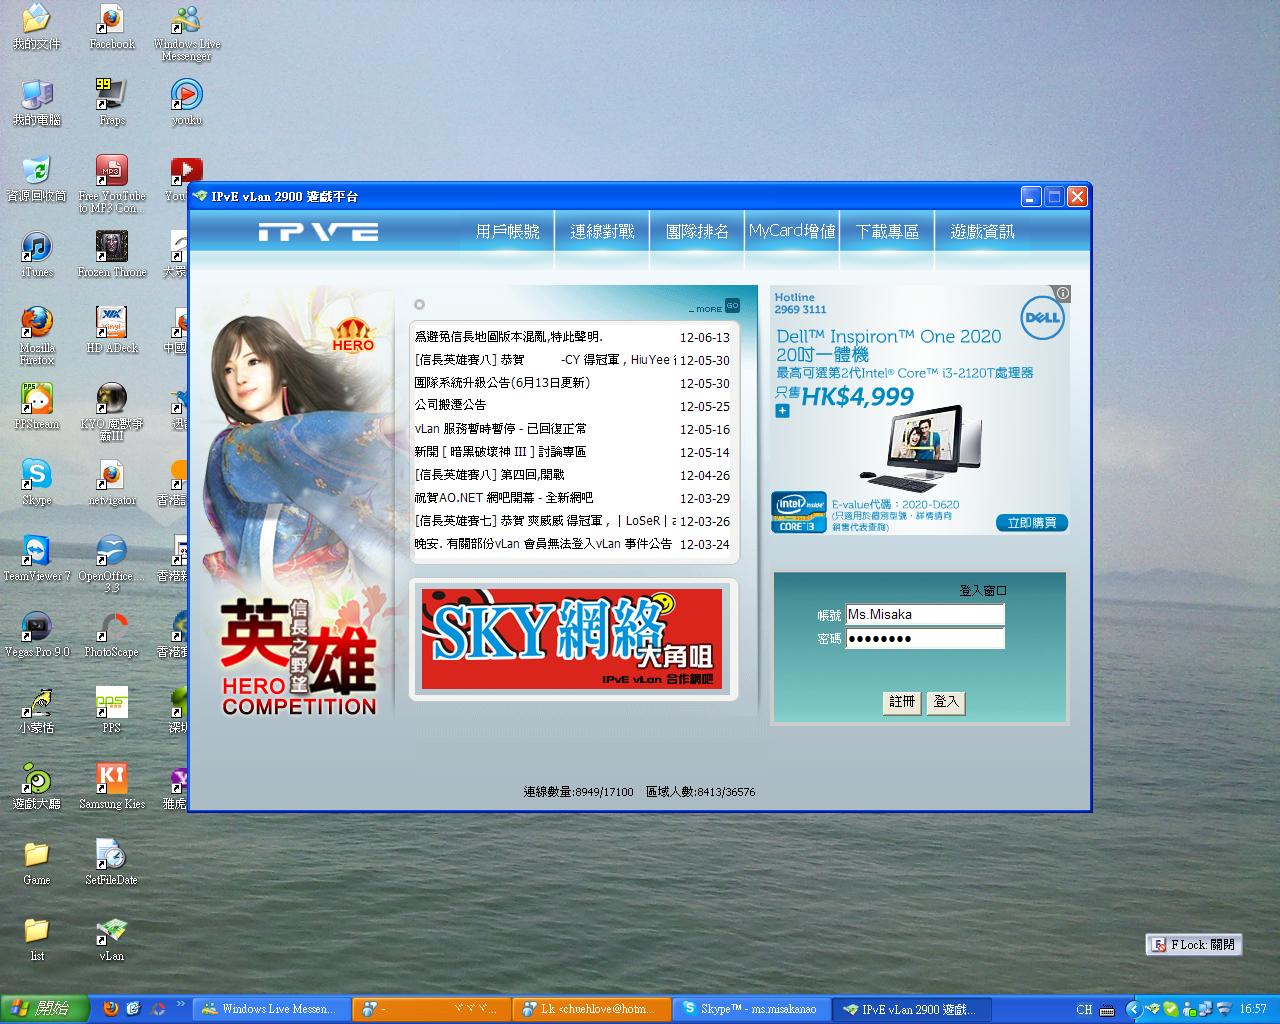Image resolution: width=1280 pixels, height=1024 pixels.
Task: Open the Skype desktop shortcut
Action: (36, 484)
